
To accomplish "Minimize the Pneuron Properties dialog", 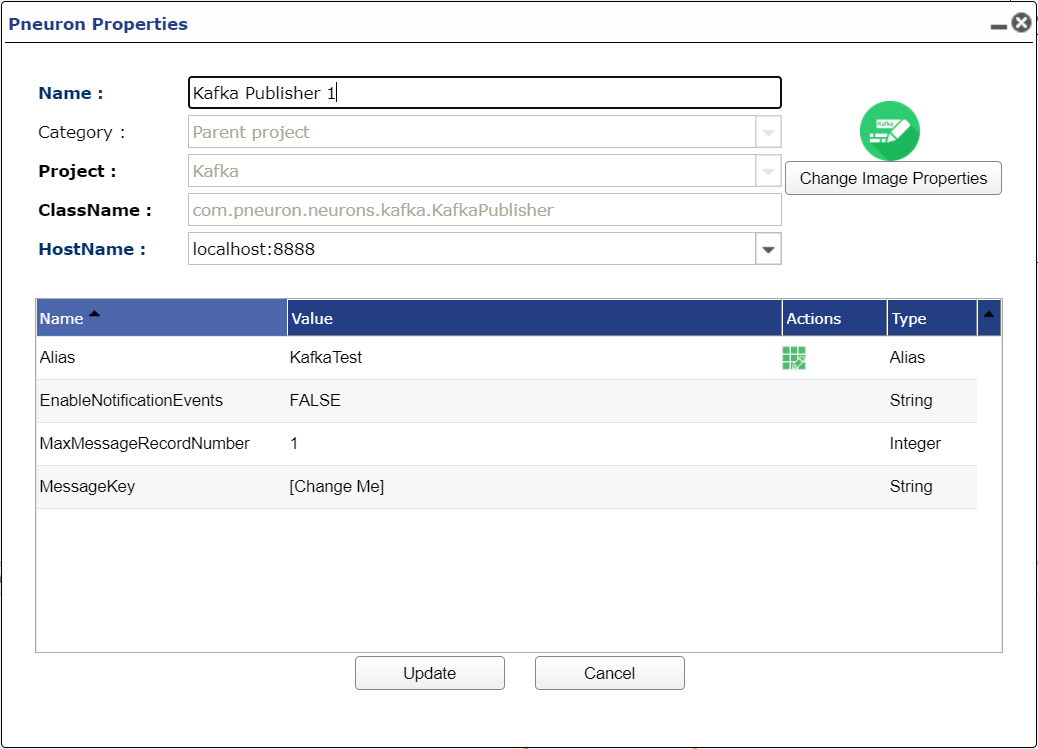I will click(998, 26).
